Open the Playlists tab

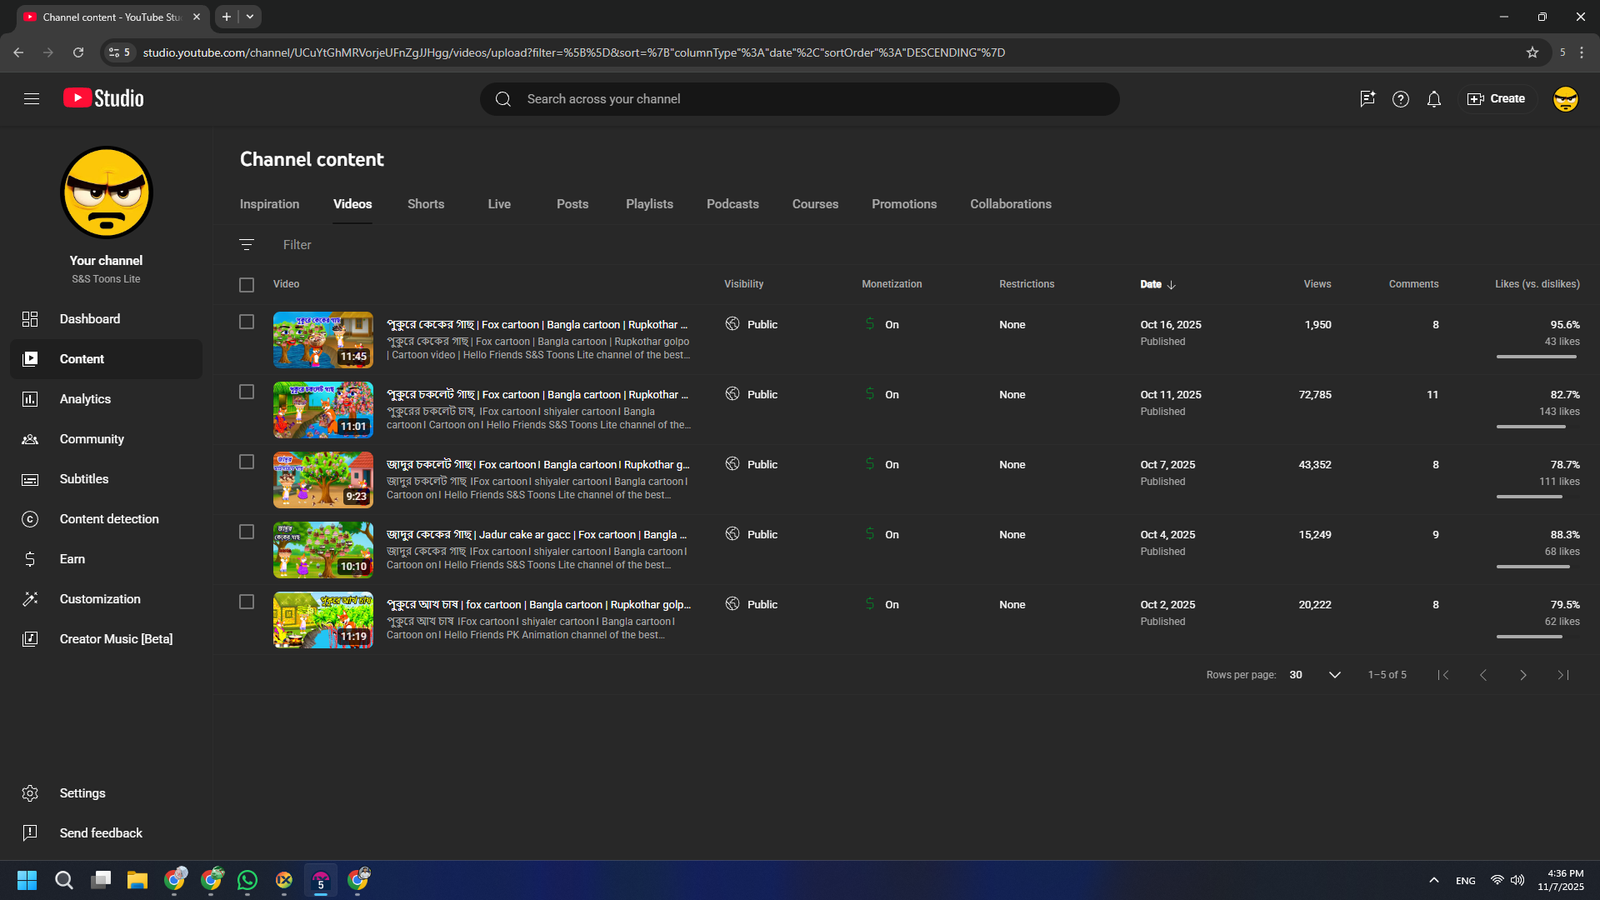(x=649, y=204)
